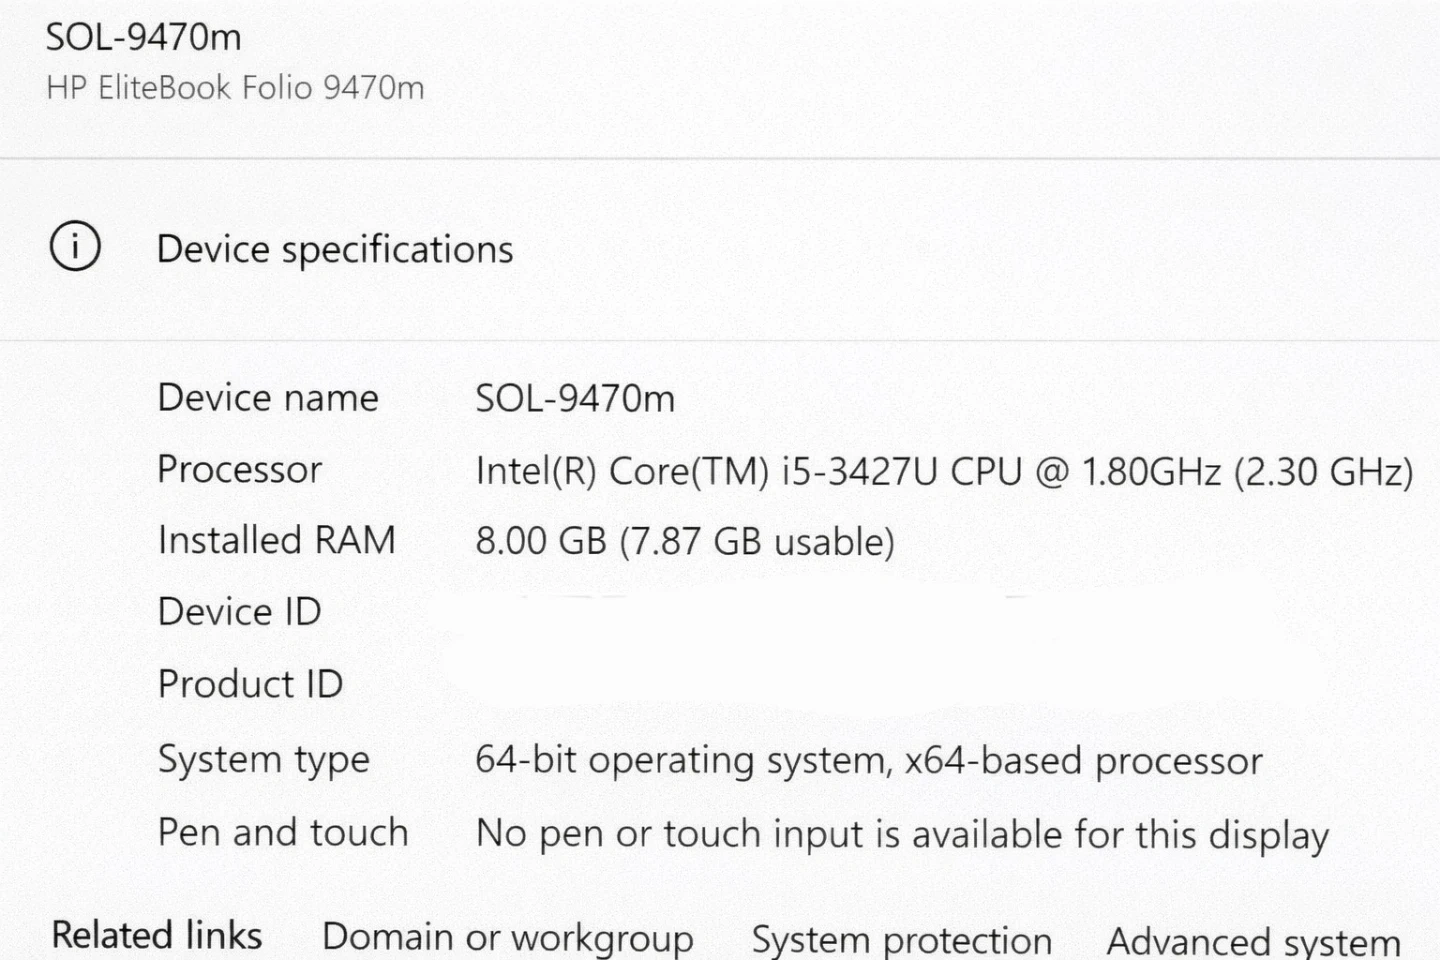Click the Related links label

[157, 935]
